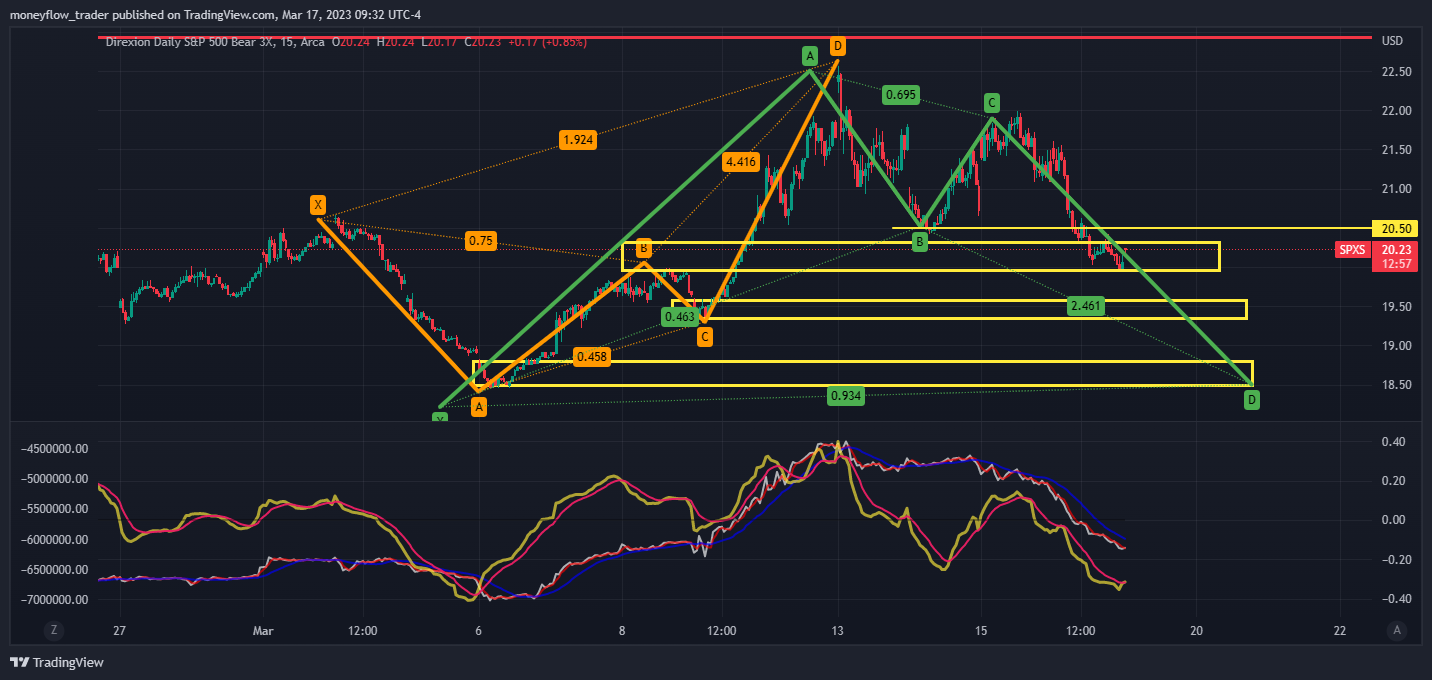The height and width of the screenshot is (680, 1432).
Task: Click the 19.50 price axis value
Action: [1396, 307]
